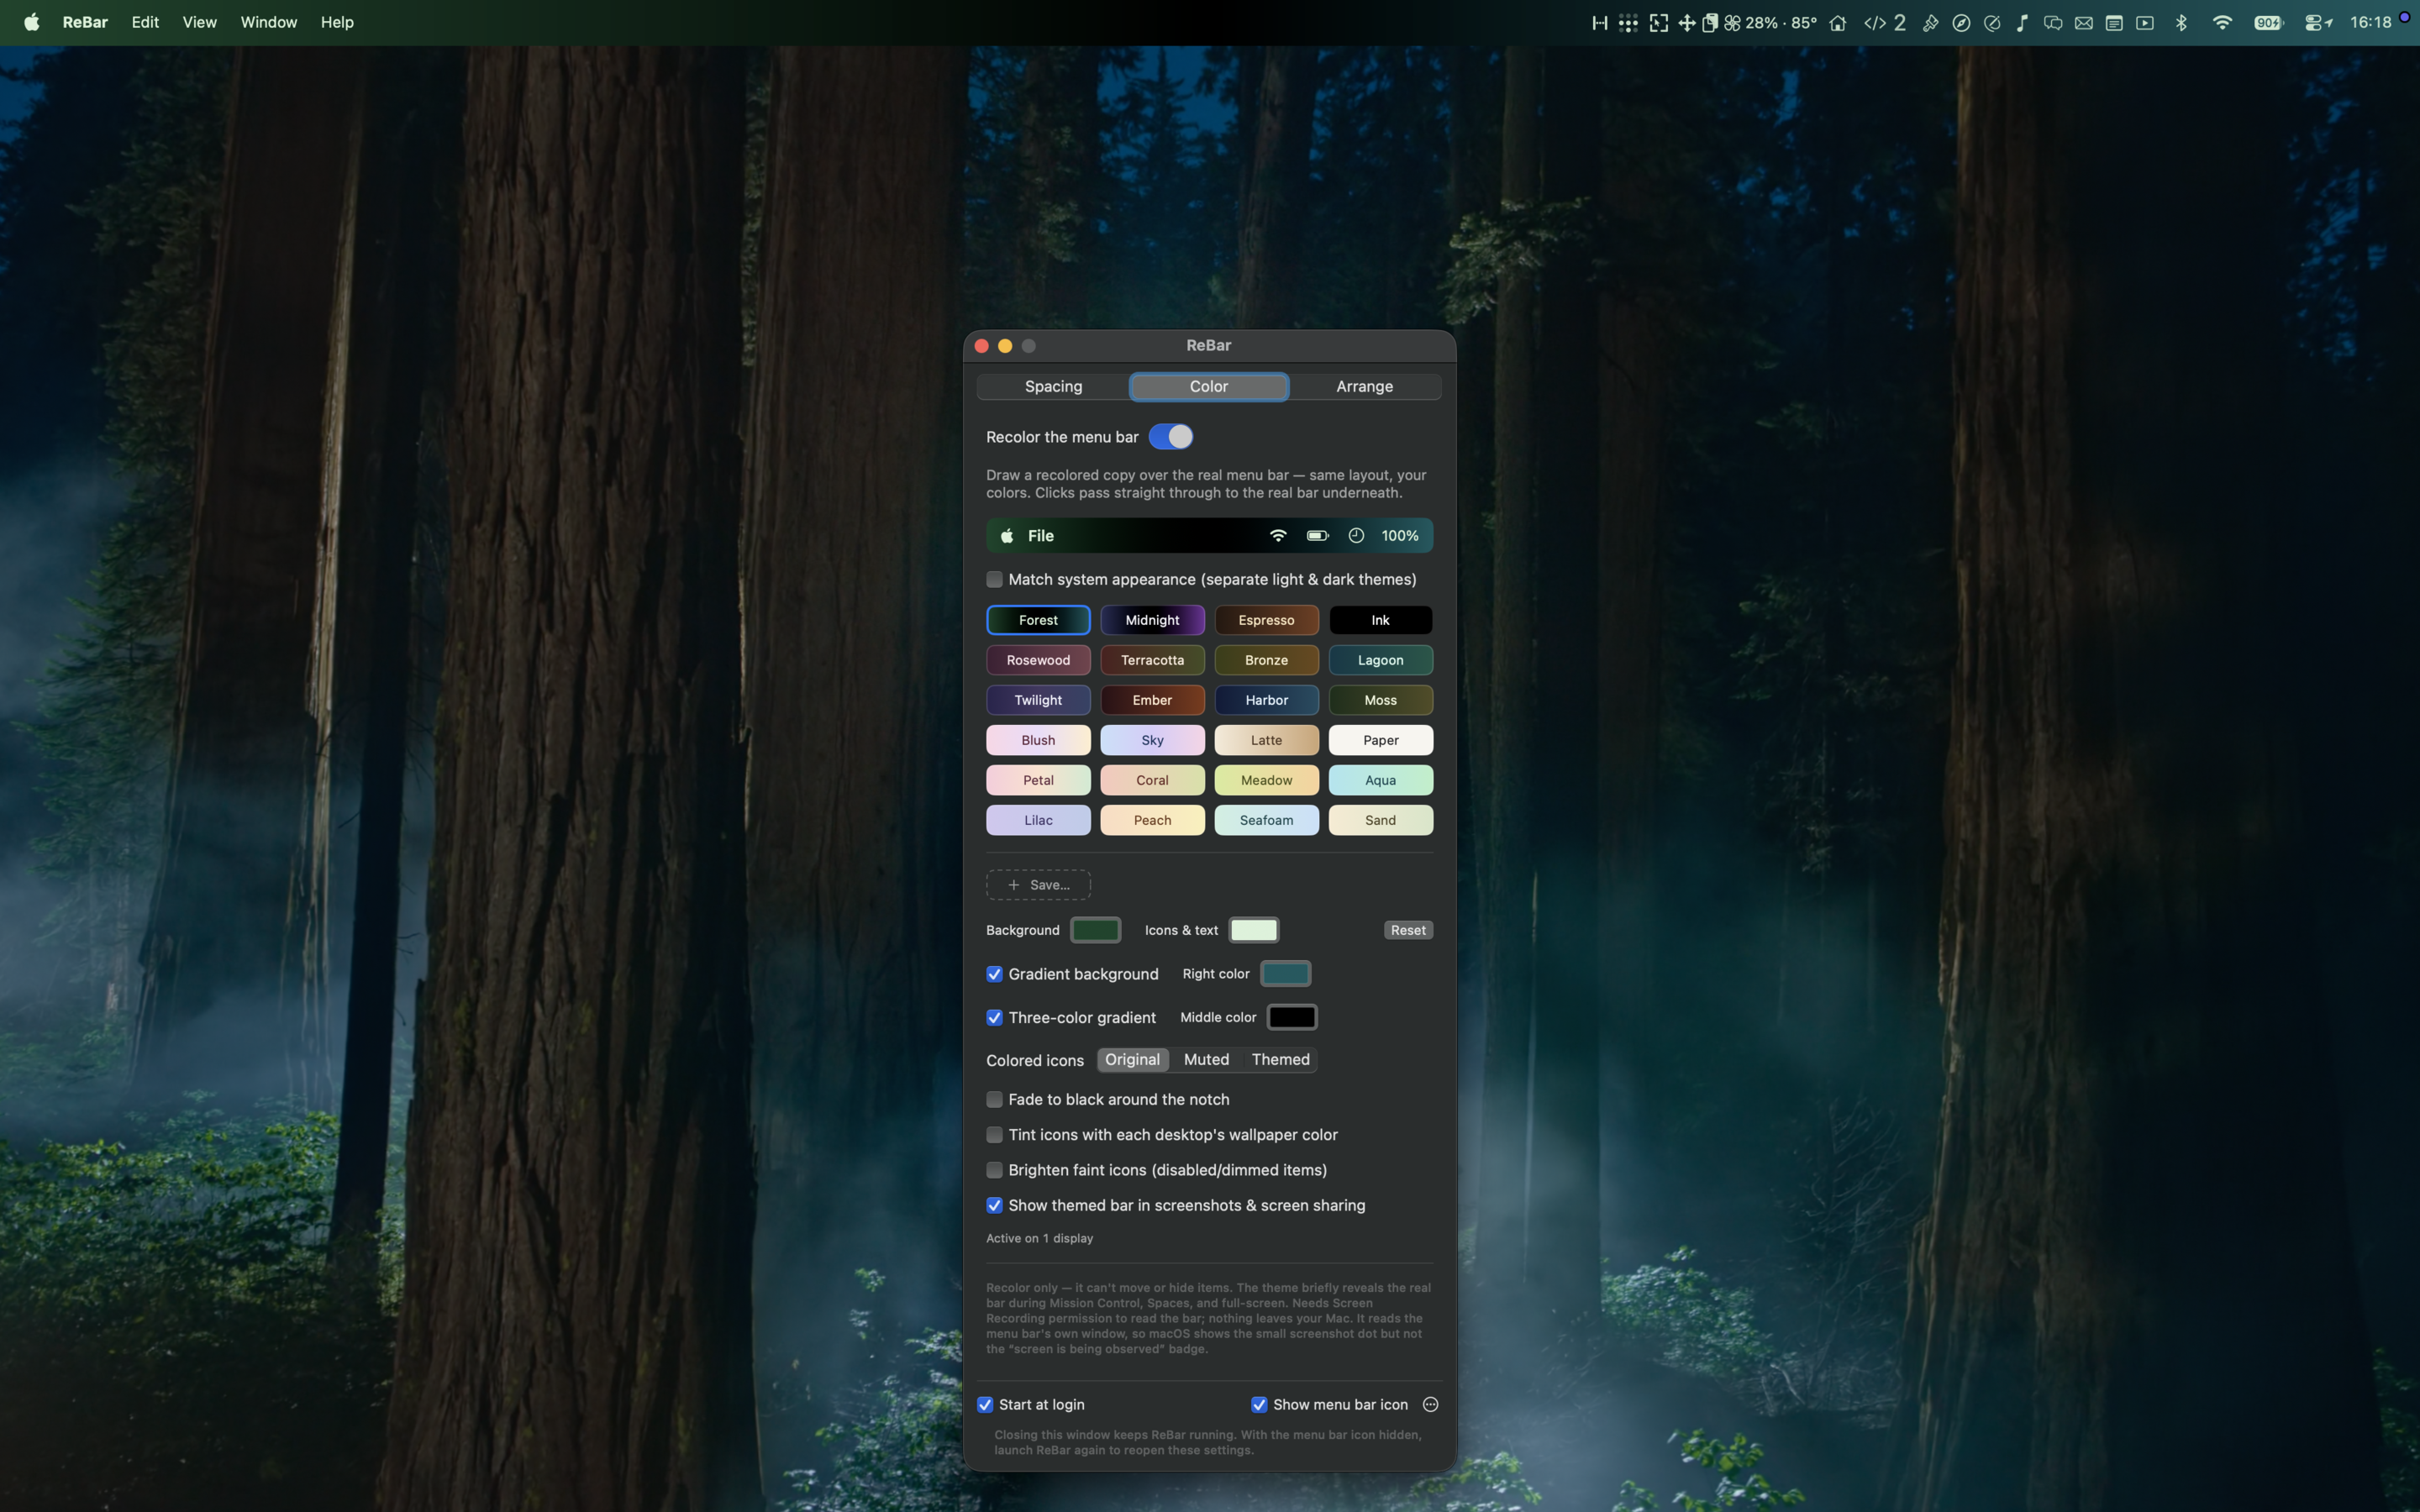Screen dimensions: 2420x1512
Task: Set Colored icons to Muted
Action: pos(1206,1060)
